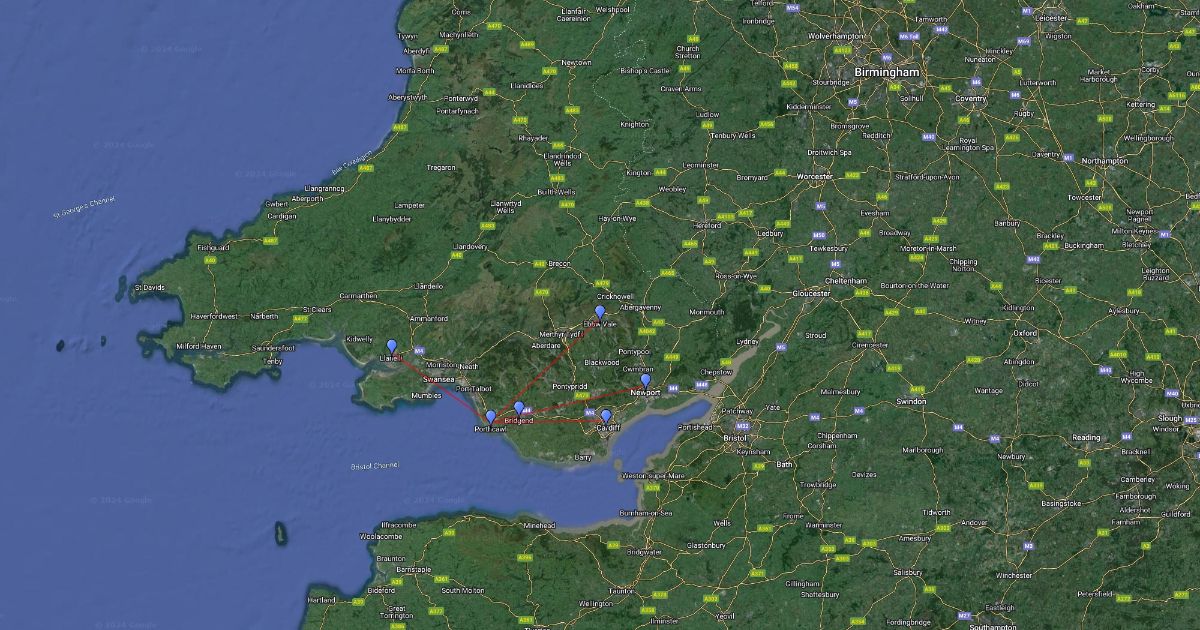Viewport: 1200px width, 630px height.
Task: Click the Birmingham city label
Action: coord(886,73)
